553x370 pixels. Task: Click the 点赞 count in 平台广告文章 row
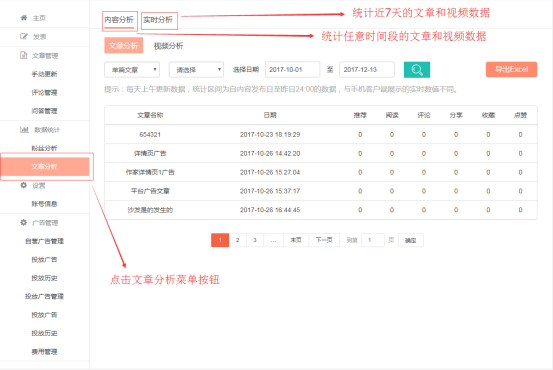[521, 191]
